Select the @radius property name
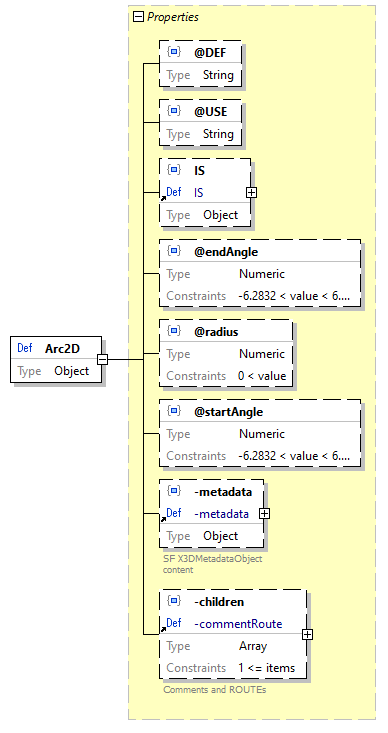 click(x=216, y=332)
